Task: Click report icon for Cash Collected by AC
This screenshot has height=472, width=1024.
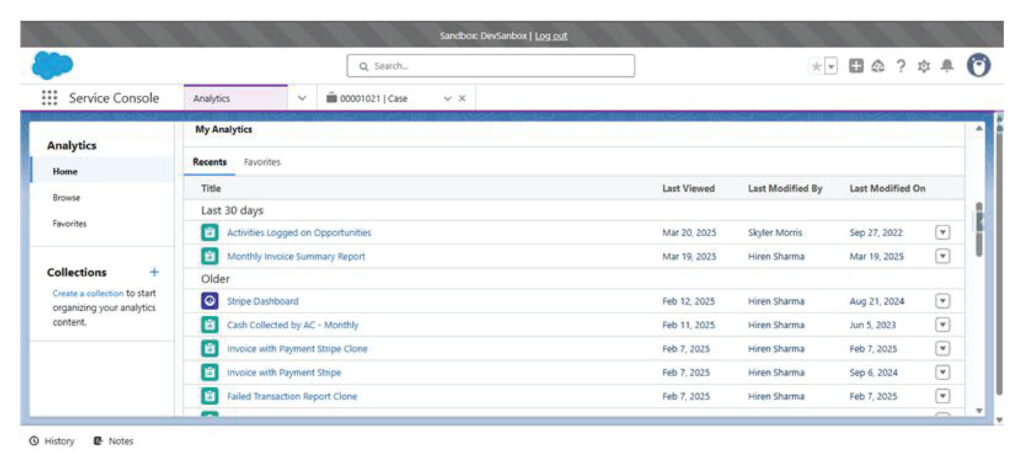Action: coord(210,325)
